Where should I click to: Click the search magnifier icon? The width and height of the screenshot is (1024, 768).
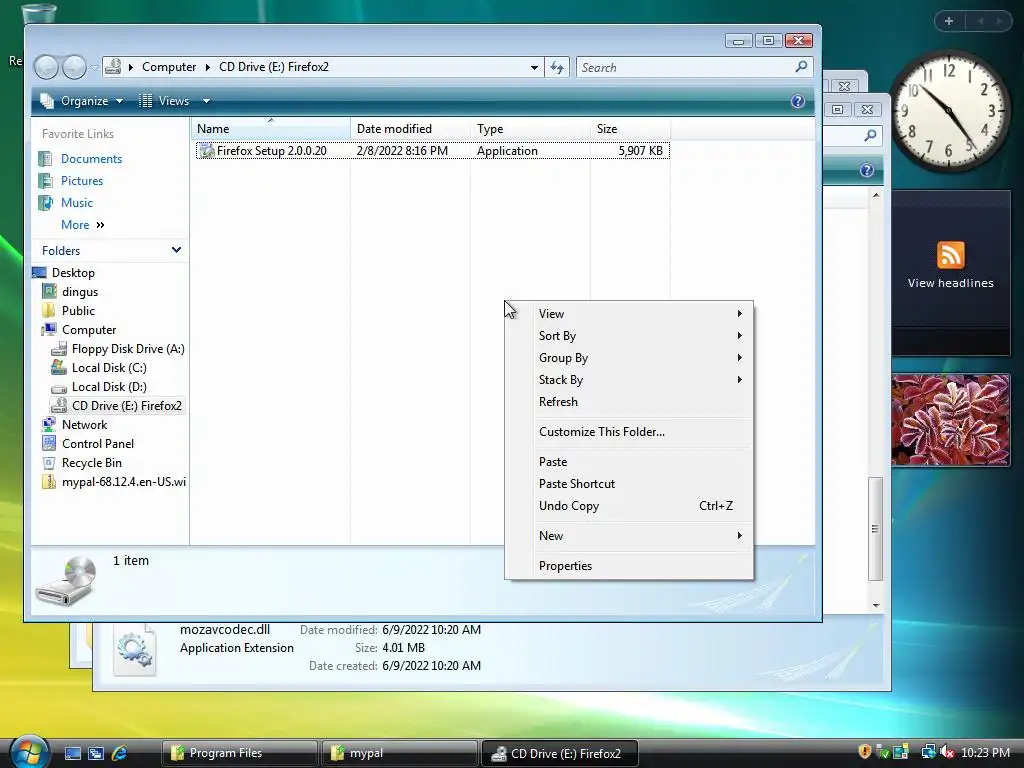point(801,67)
